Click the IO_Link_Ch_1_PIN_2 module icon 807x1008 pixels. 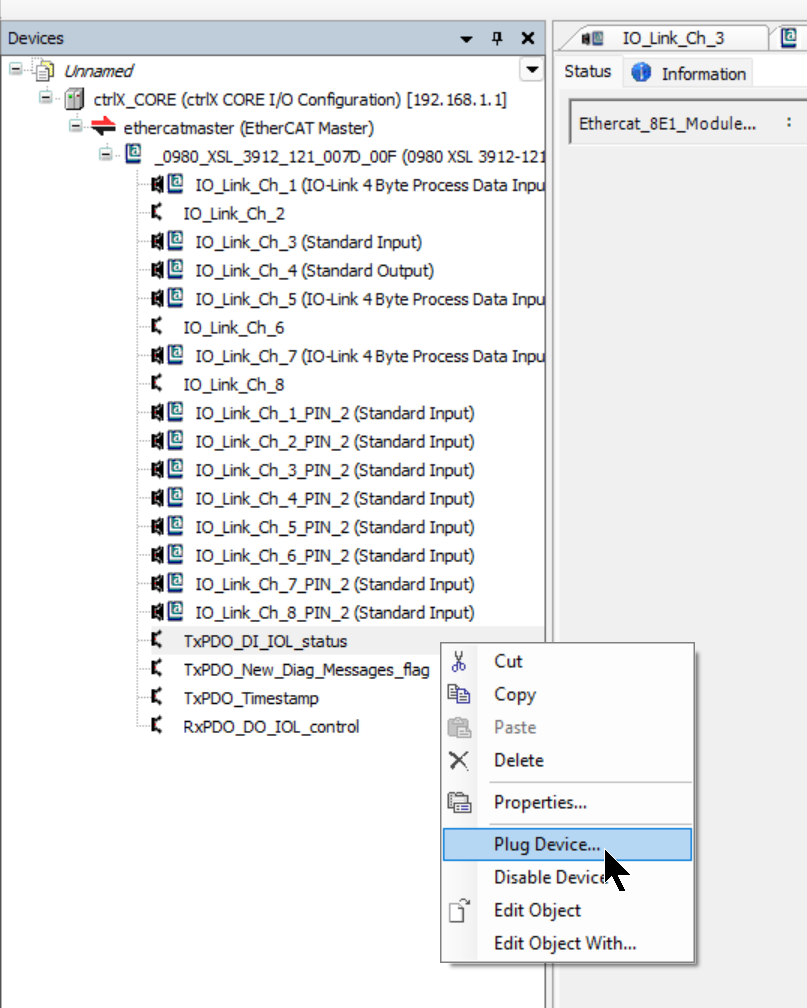coord(167,412)
